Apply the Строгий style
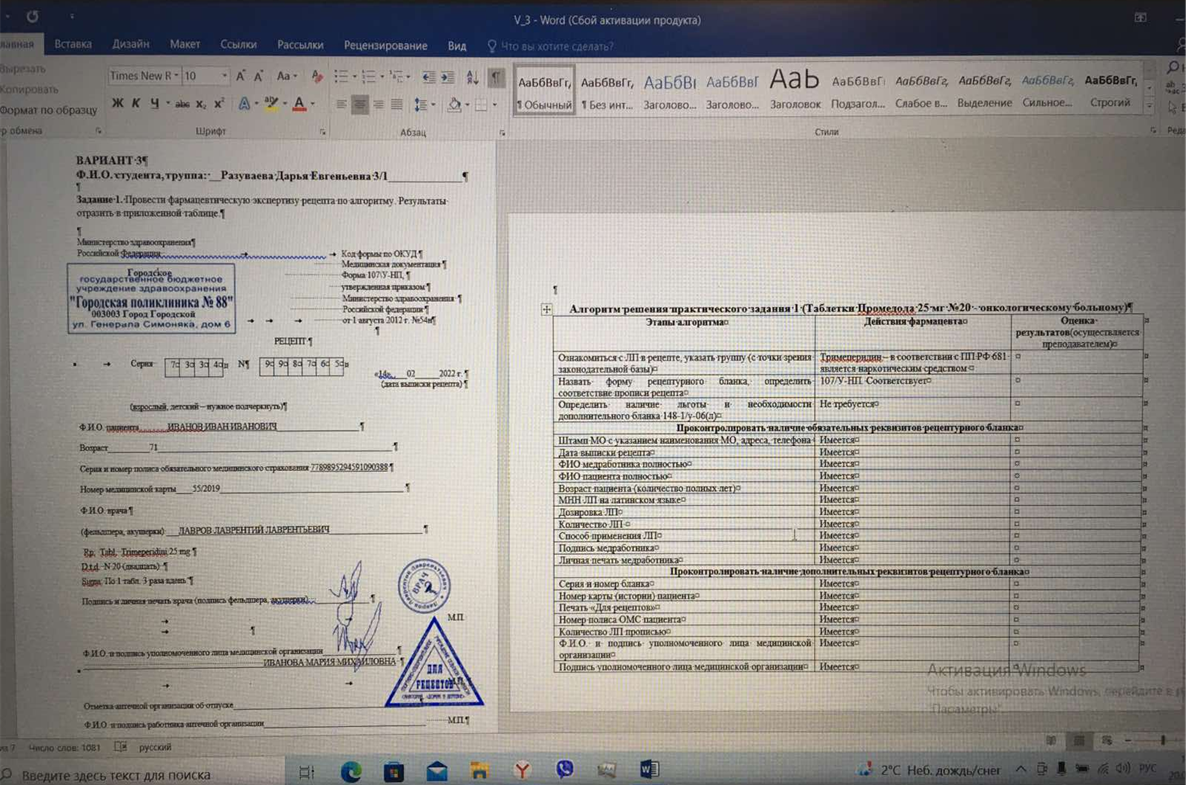The image size is (1187, 785). pyautogui.click(x=1111, y=90)
